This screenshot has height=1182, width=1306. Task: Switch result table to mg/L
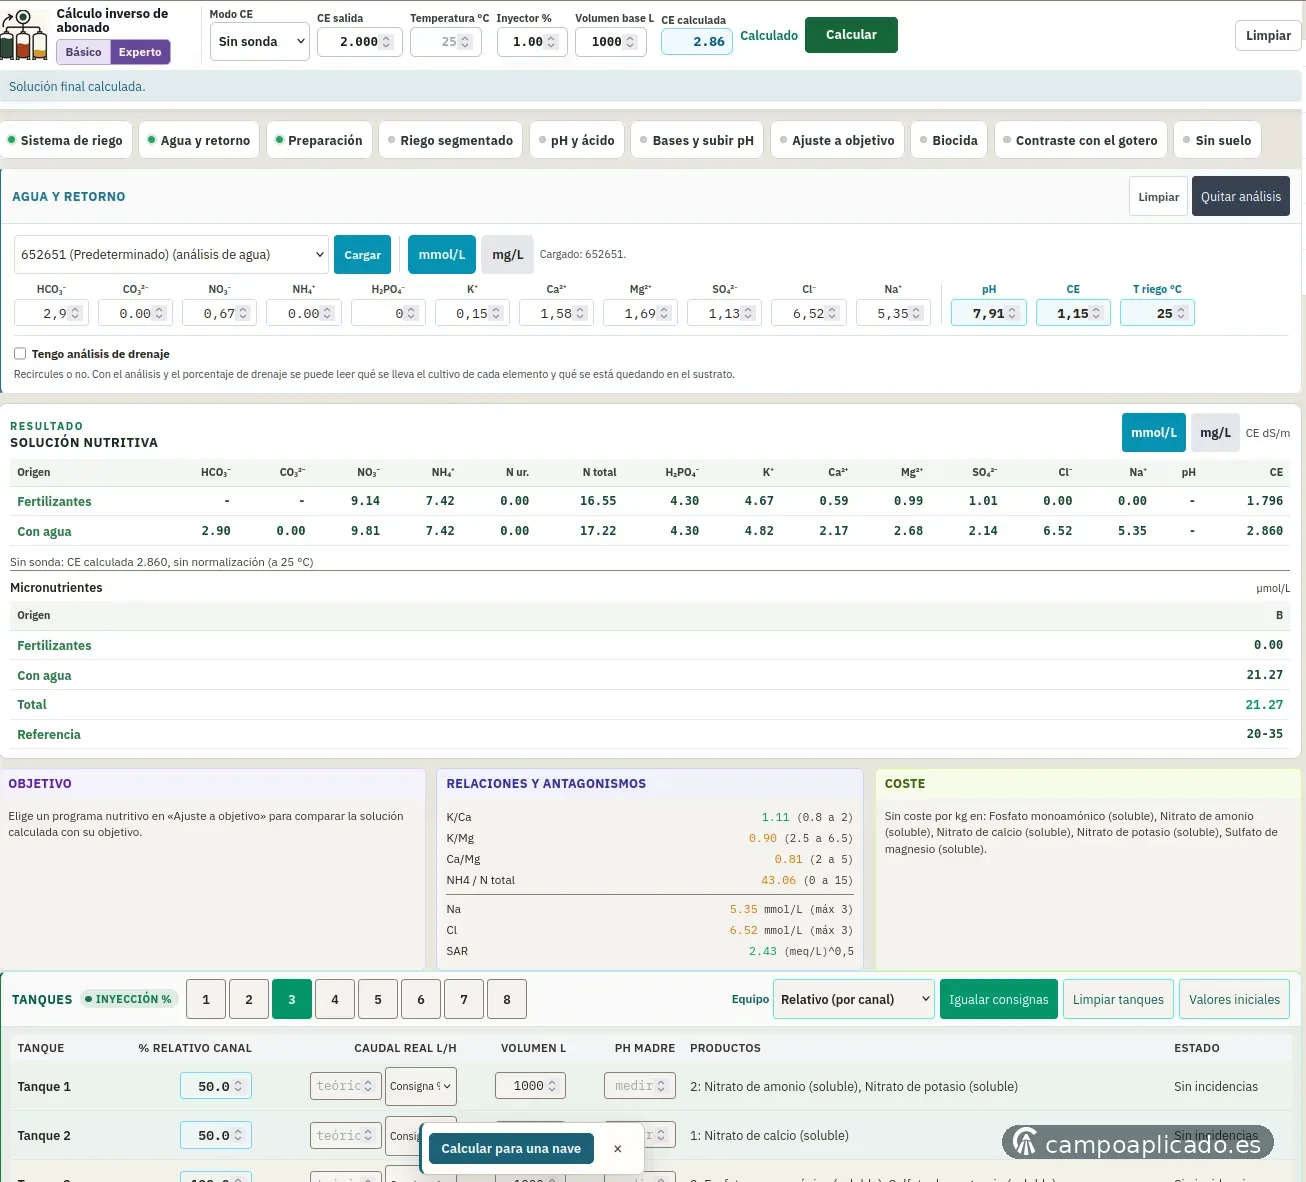pyautogui.click(x=1215, y=433)
